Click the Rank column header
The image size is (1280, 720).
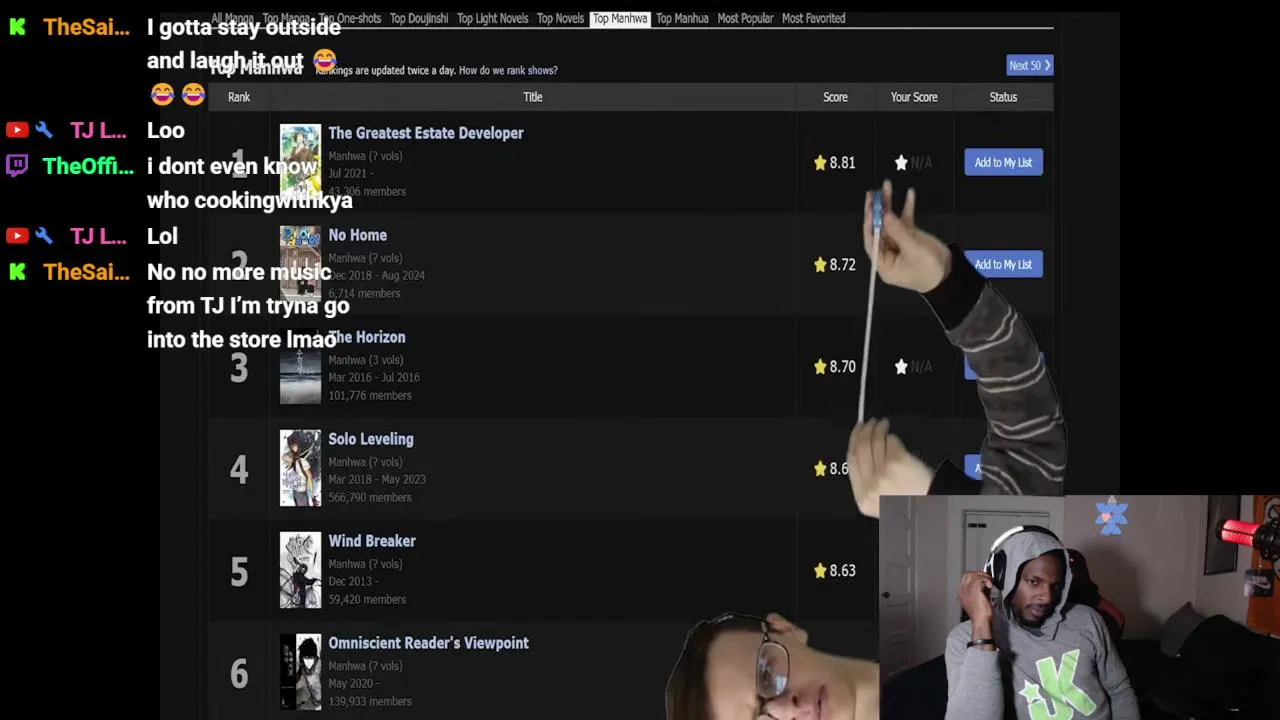tap(239, 97)
